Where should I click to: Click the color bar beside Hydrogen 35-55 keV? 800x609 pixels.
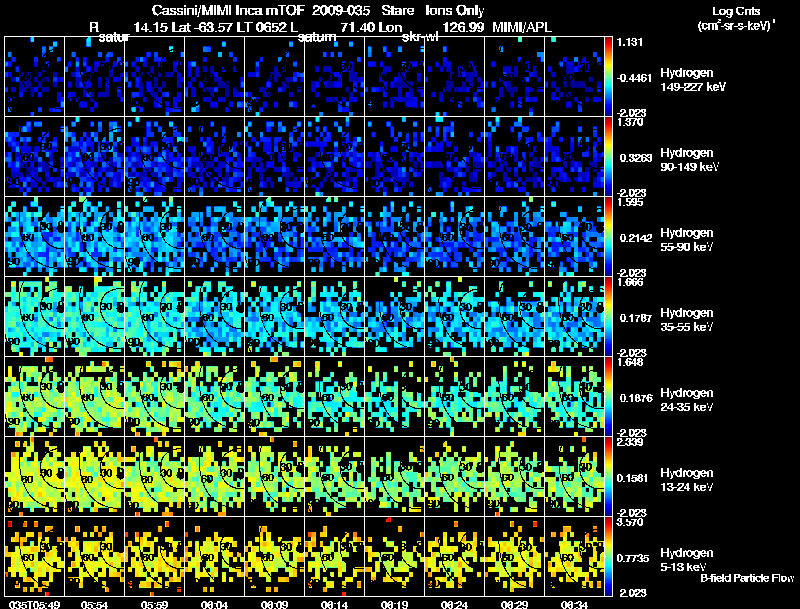pyautogui.click(x=608, y=316)
